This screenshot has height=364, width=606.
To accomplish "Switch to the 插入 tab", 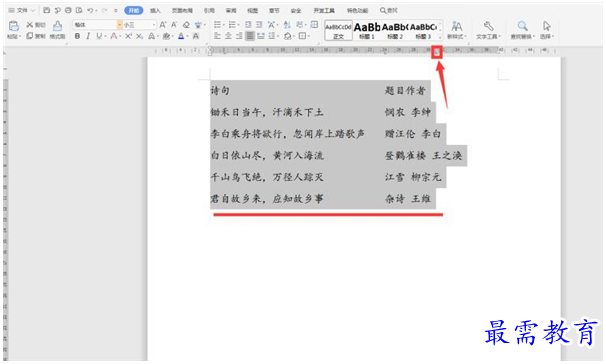I will pyautogui.click(x=155, y=10).
